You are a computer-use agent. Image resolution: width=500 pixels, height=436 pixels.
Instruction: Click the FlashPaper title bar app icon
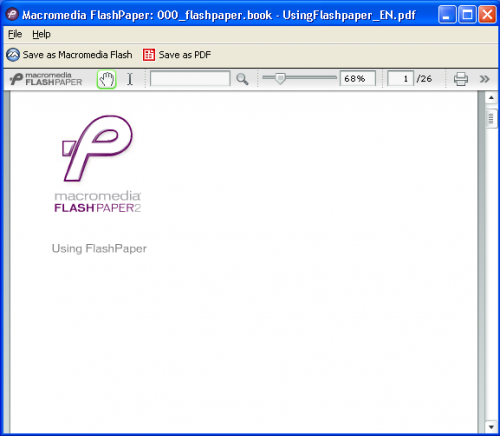pyautogui.click(x=12, y=14)
